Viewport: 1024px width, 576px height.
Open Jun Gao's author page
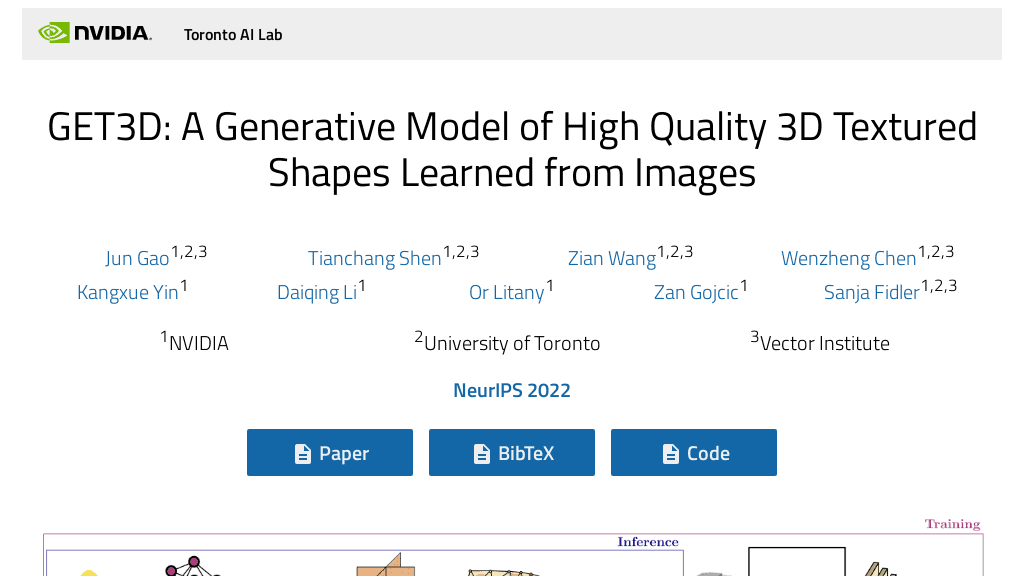[137, 258]
